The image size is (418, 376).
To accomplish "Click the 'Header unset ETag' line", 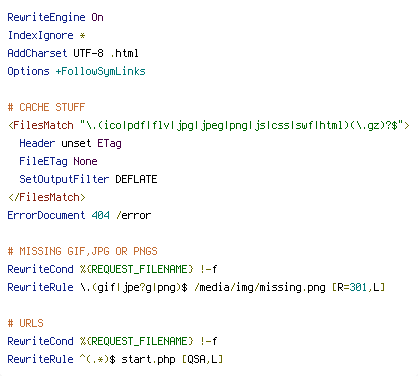I will click(70, 143).
